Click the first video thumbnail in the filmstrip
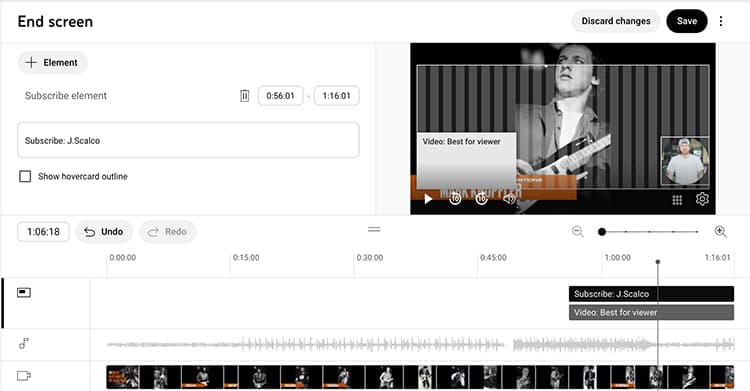Viewport: 750px width, 391px height. coord(123,377)
